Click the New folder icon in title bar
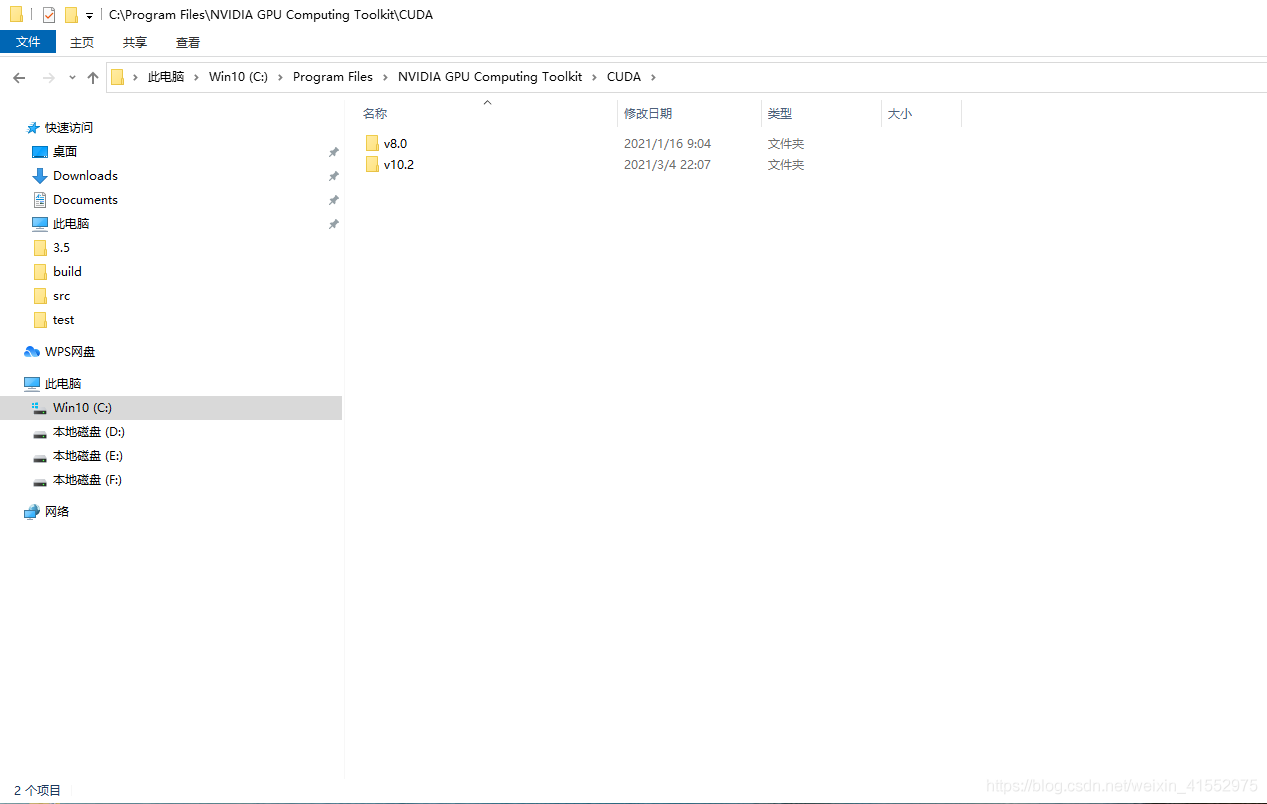 coord(71,15)
